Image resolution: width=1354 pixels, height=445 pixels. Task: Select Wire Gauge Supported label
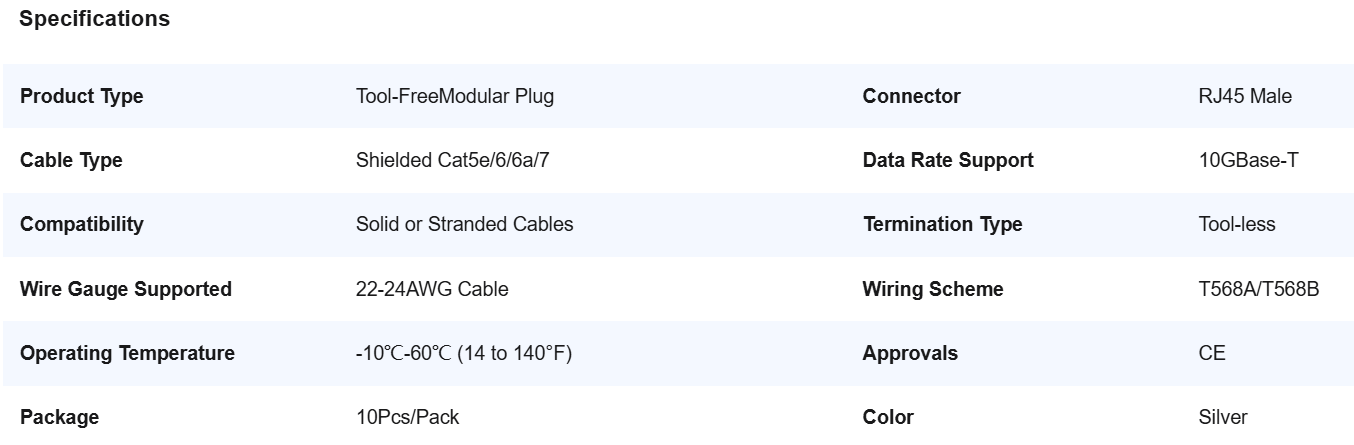coord(126,290)
